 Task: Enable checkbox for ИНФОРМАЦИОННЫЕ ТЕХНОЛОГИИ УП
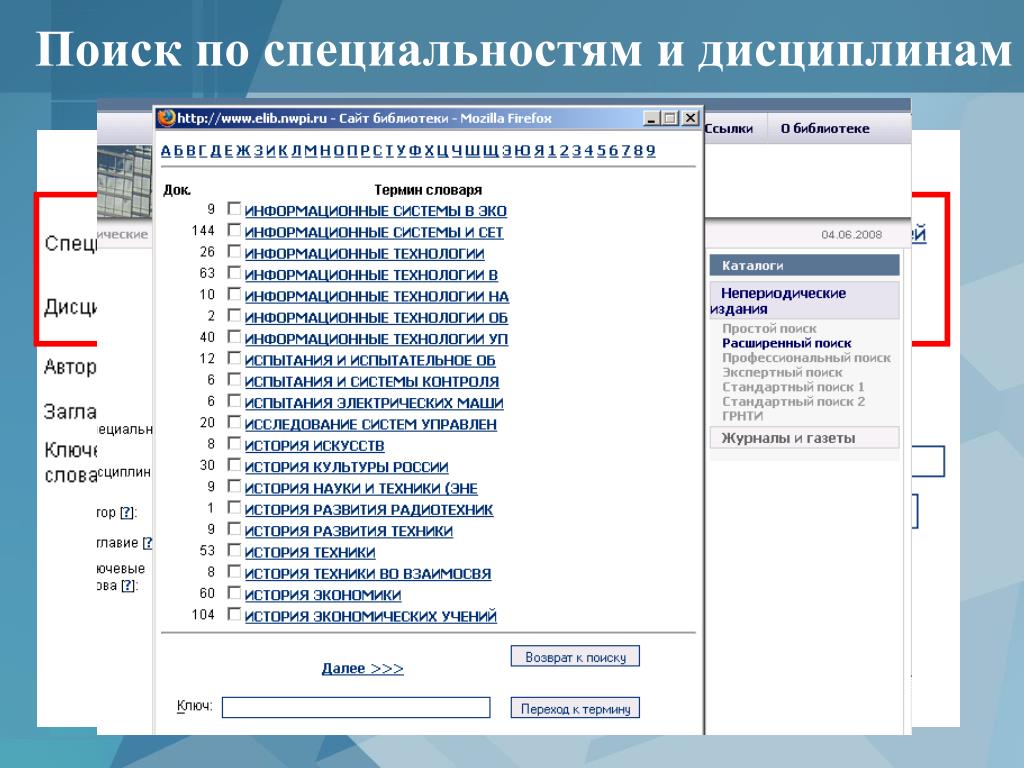point(234,337)
